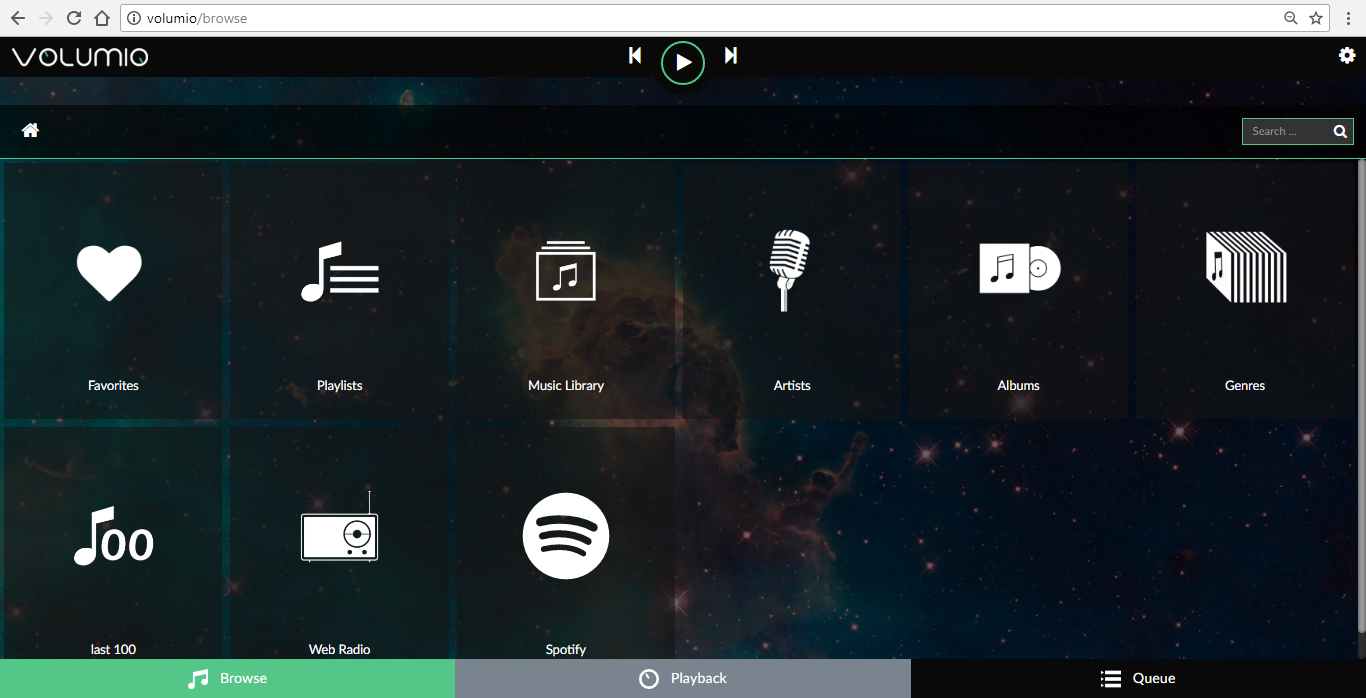Viewport: 1366px width, 698px height.
Task: Skip to the previous track
Action: tap(635, 56)
